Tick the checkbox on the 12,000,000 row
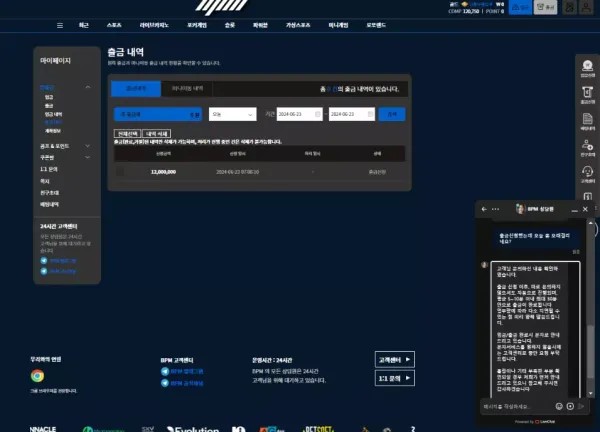The width and height of the screenshot is (600, 432). coord(121,171)
